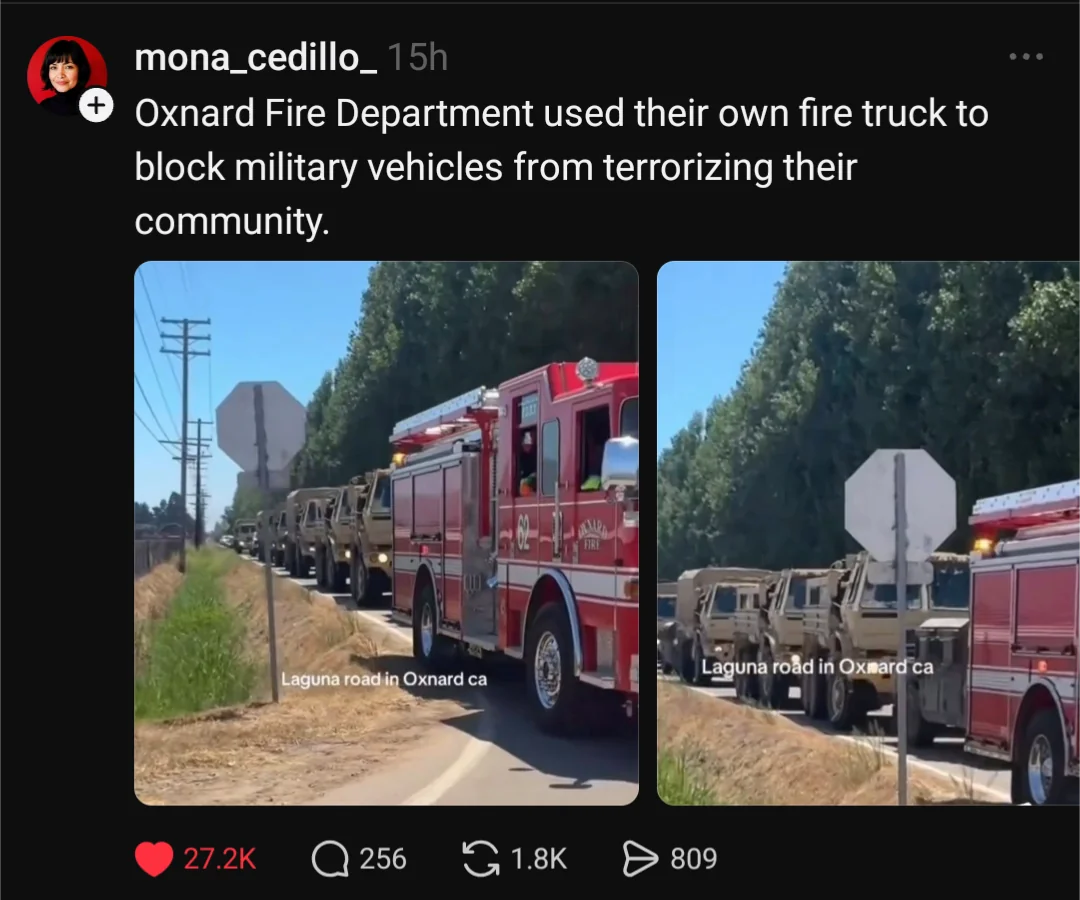This screenshot has width=1080, height=900.
Task: Repost using the circular arrows icon
Action: tap(481, 859)
